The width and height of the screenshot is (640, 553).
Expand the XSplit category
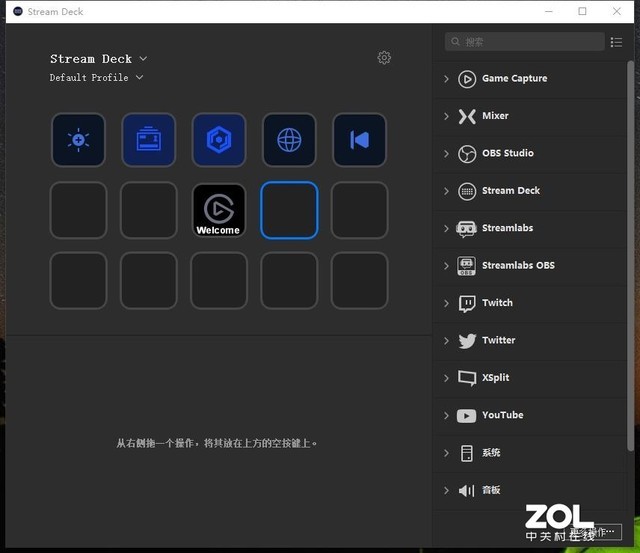(x=446, y=378)
